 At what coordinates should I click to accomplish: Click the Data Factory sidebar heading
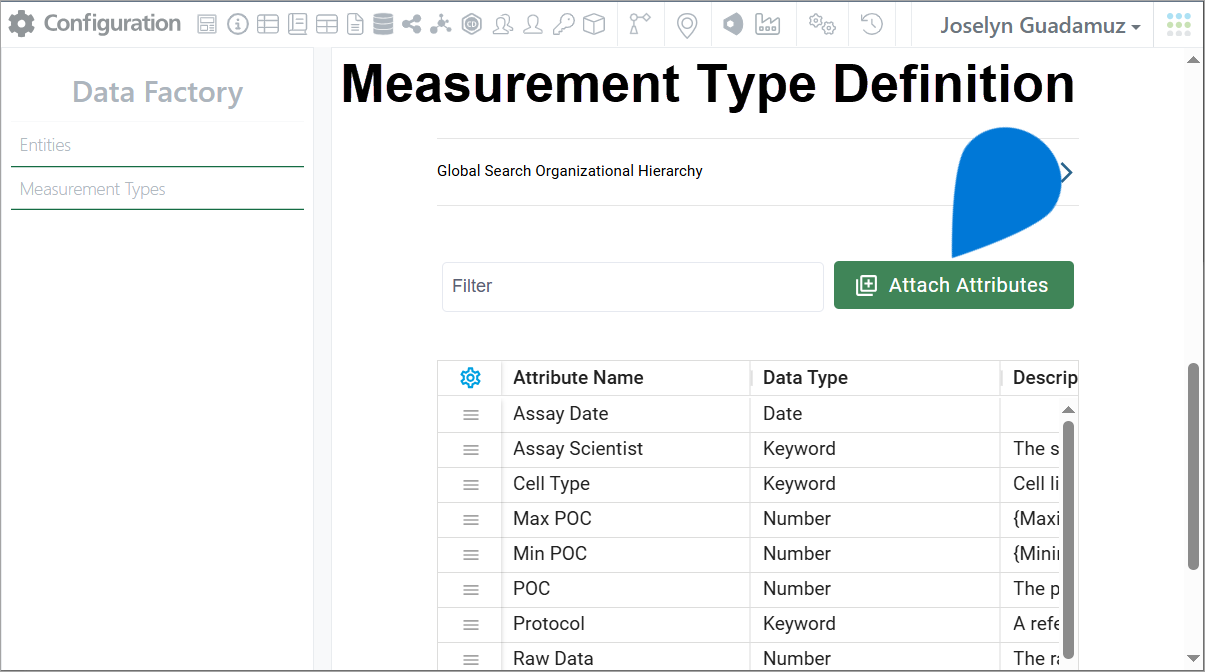pyautogui.click(x=158, y=92)
